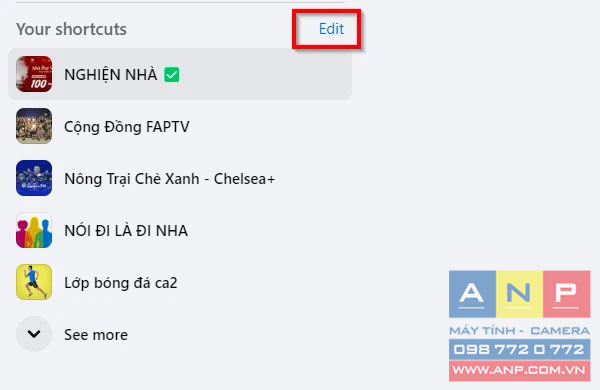Open the Cộng Đồng FAPTV group picture
This screenshot has width=600, height=390.
click(x=34, y=126)
